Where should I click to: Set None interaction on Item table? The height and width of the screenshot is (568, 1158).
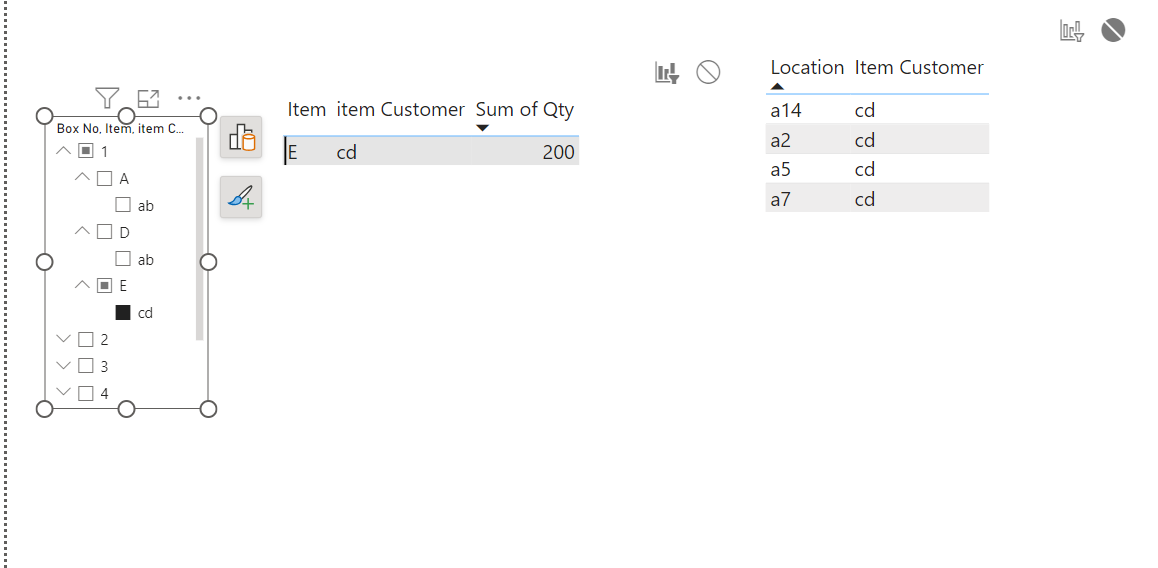[708, 72]
